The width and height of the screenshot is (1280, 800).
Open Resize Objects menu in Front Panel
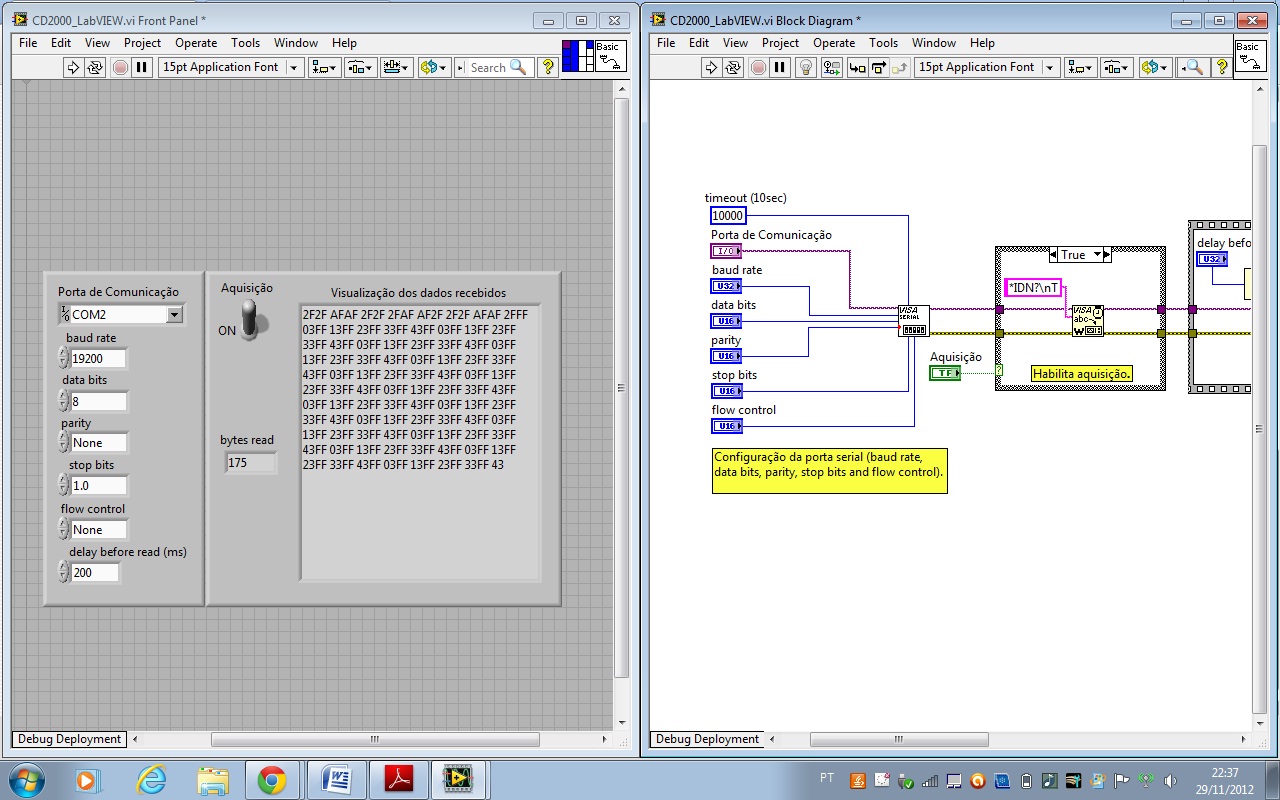(x=396, y=67)
